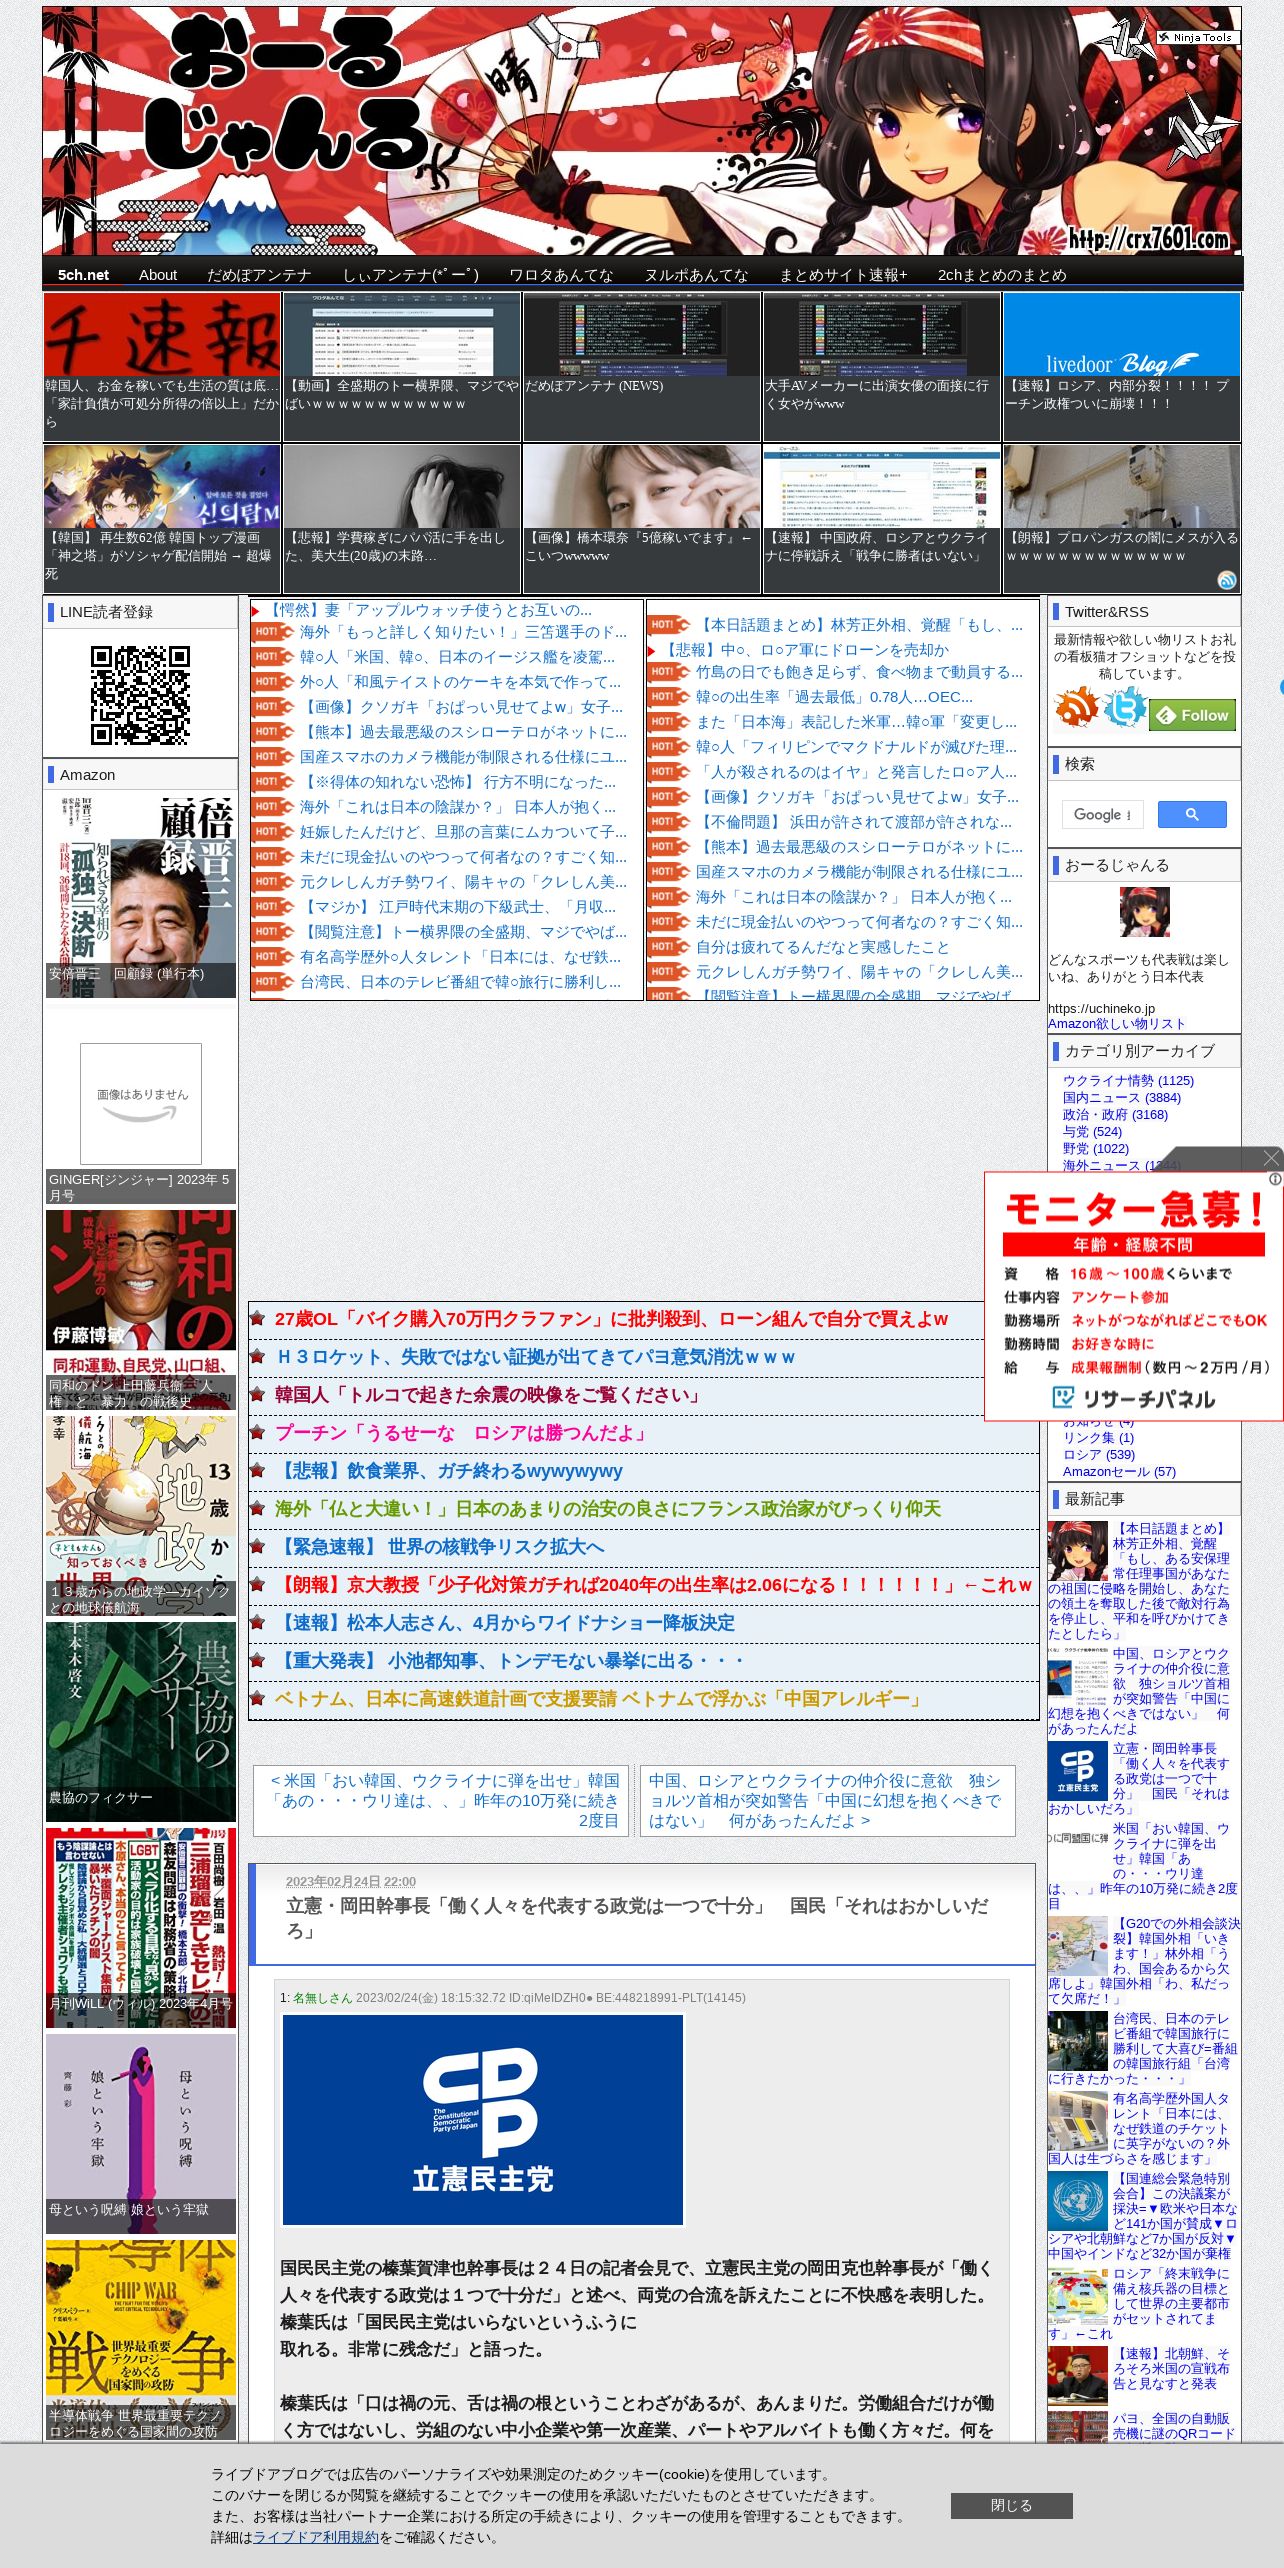
Task: Open headline 【重大発表】小池都知事
Action: [x=510, y=1660]
